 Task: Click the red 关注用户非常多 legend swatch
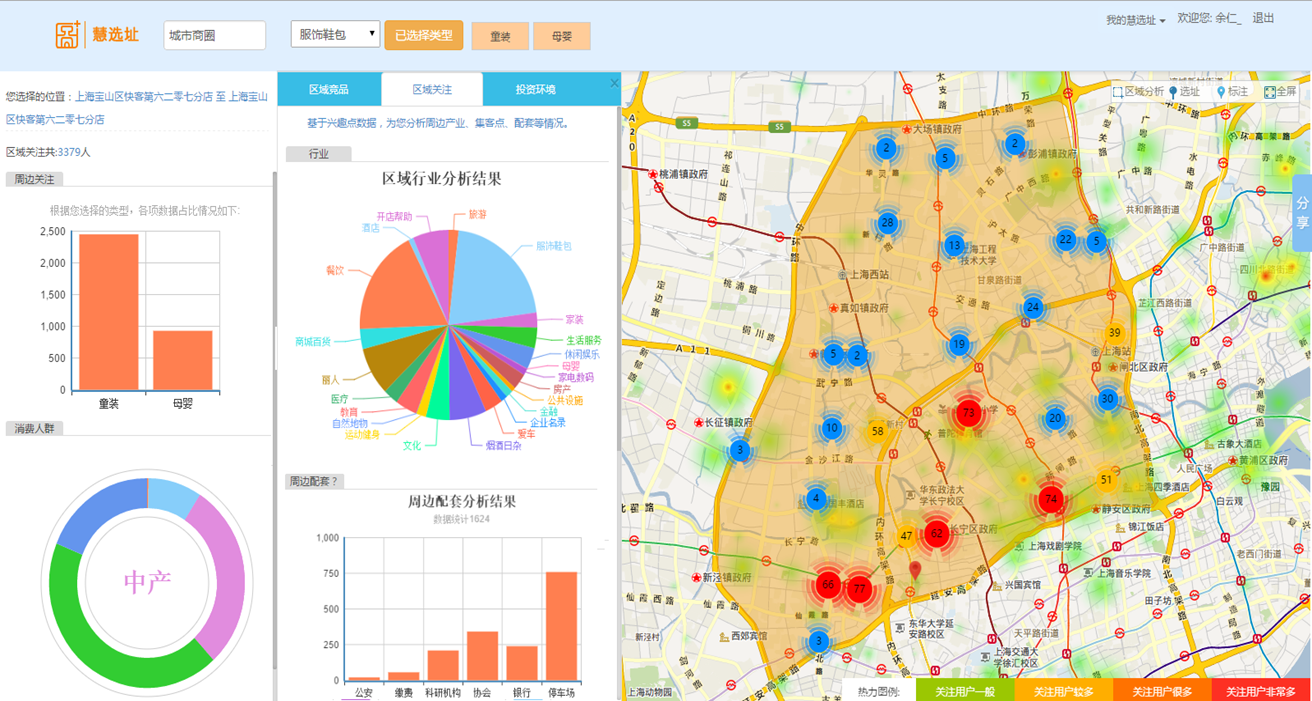coord(1261,691)
